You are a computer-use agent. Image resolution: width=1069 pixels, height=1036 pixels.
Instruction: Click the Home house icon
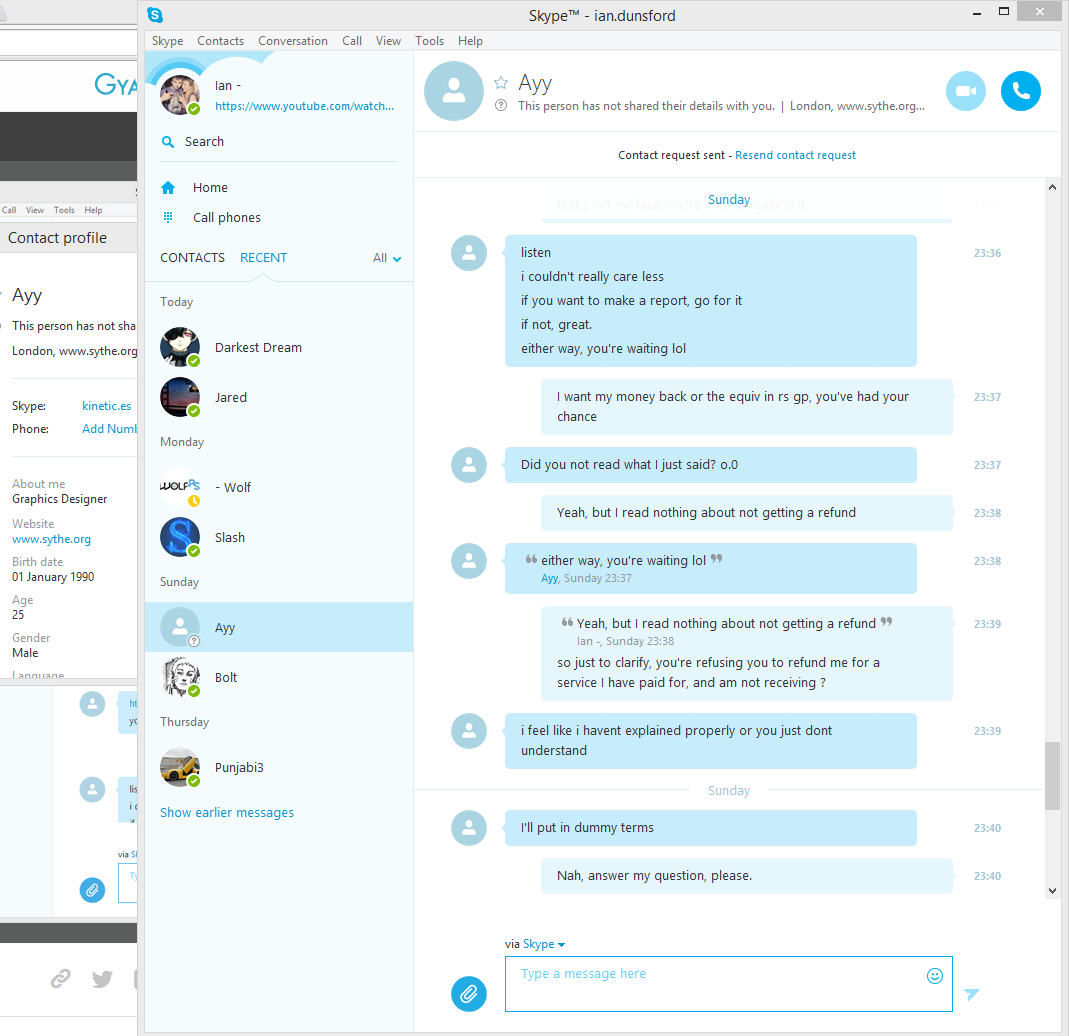[168, 187]
